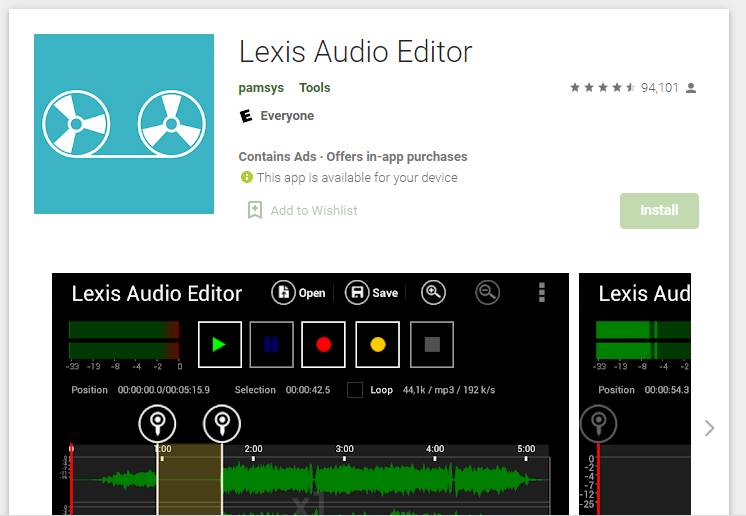Viewport: 746px width, 516px height.
Task: Click the green Play button
Action: (220, 344)
